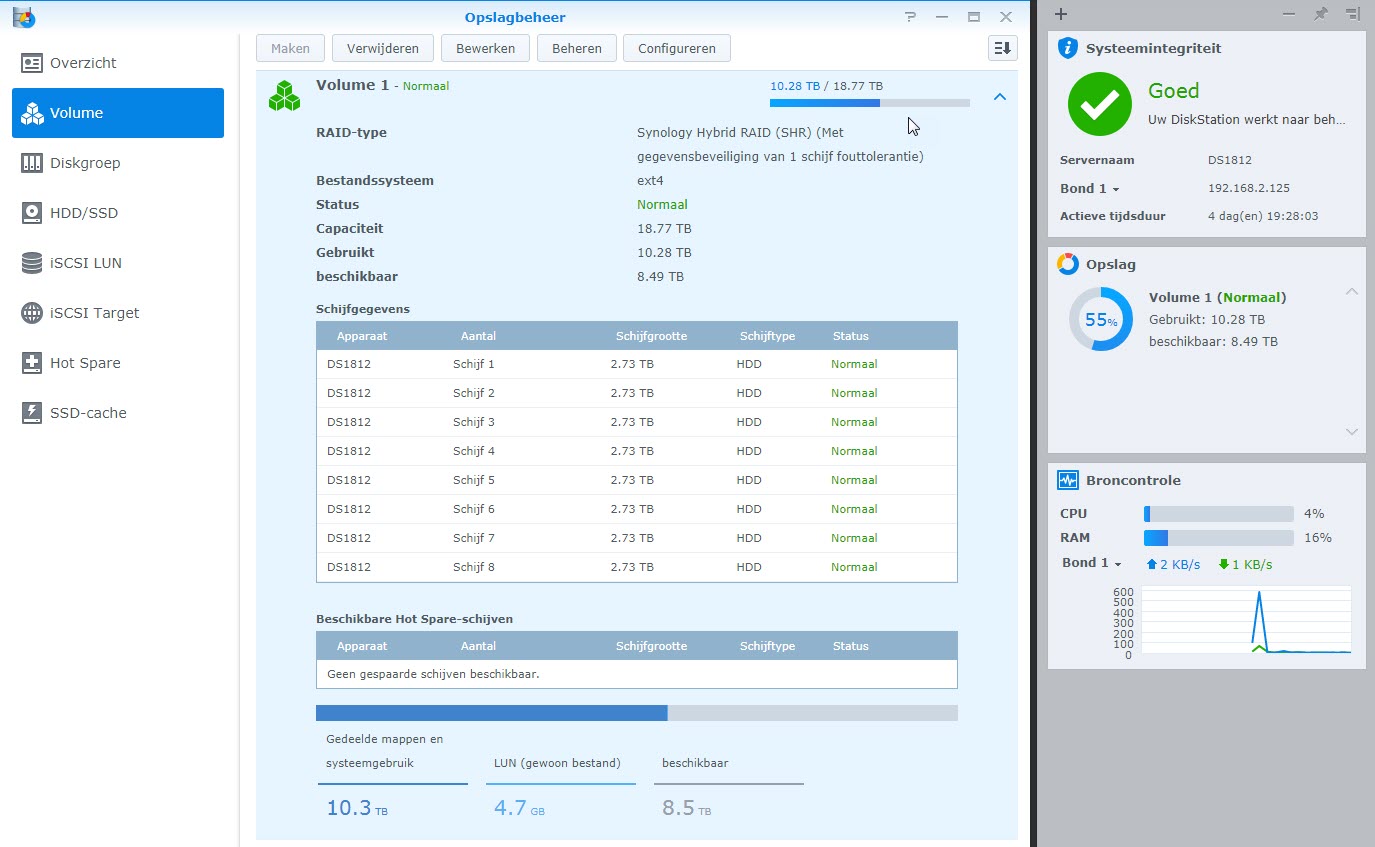Click the 55% storage usage ring
The image size is (1375, 847).
1101,320
